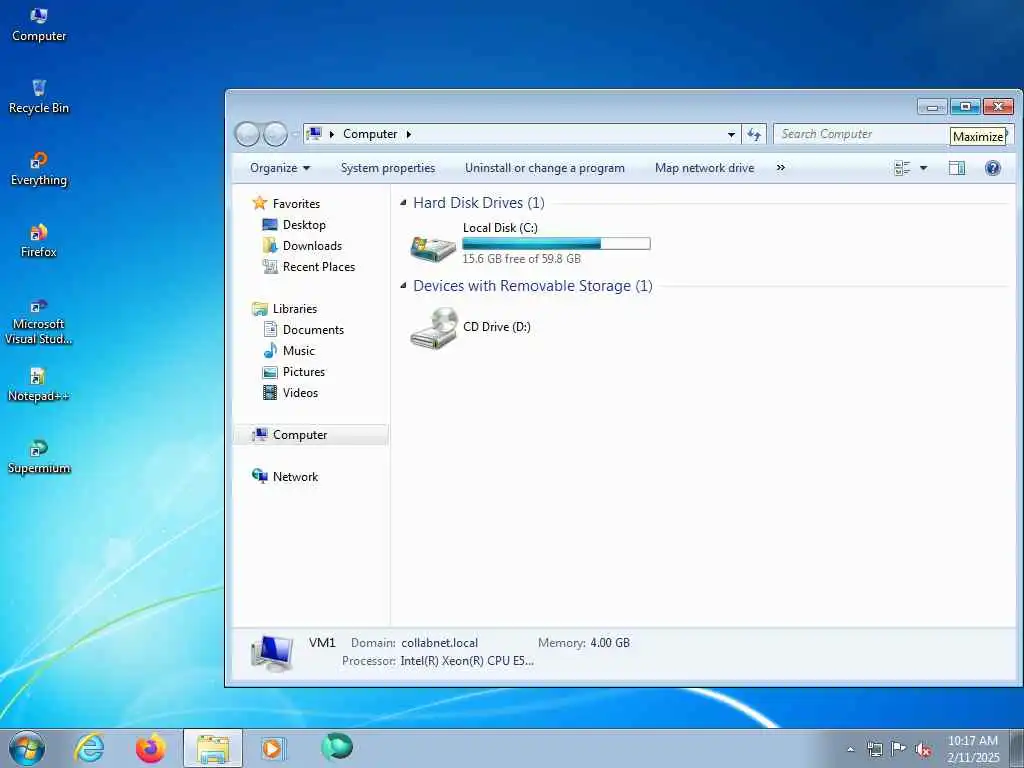Expand the root arrow before Computer in address bar
Viewport: 1024px width, 768px height.
point(331,134)
